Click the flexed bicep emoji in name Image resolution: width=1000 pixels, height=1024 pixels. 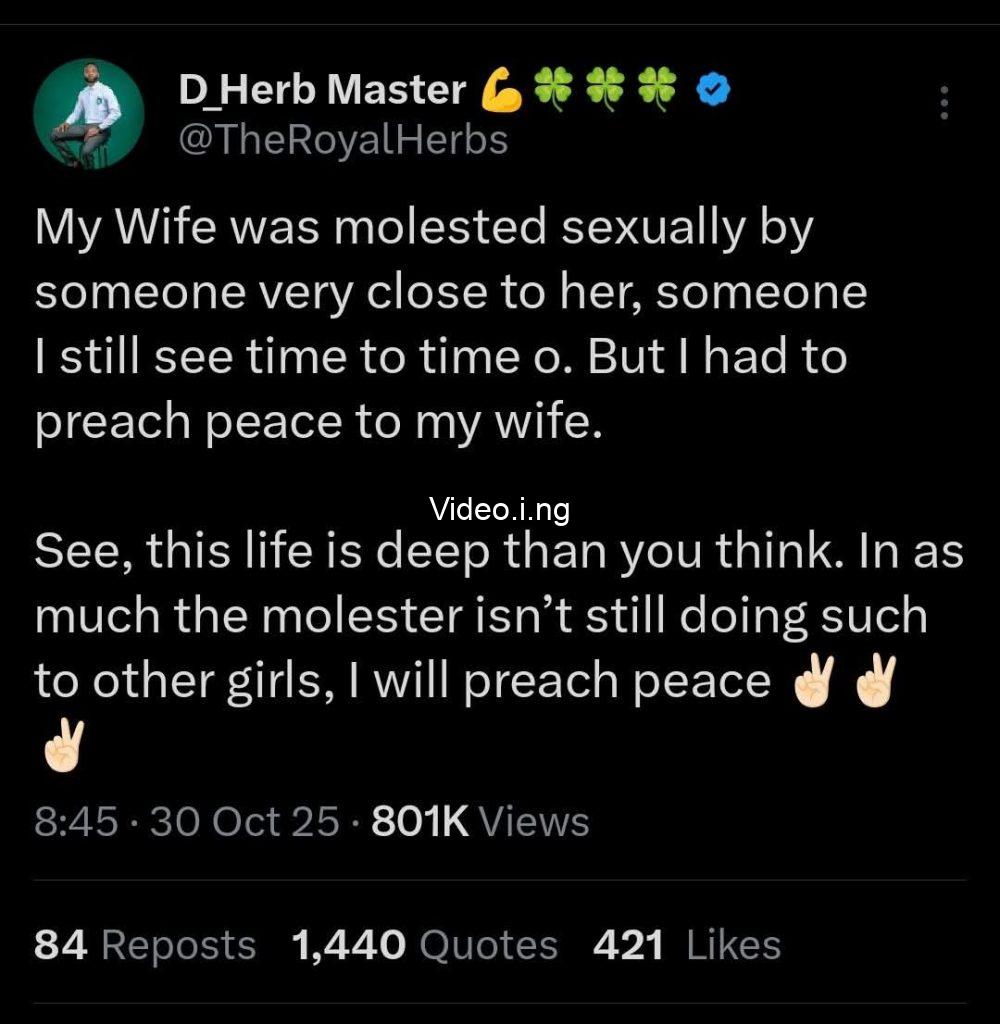501,89
